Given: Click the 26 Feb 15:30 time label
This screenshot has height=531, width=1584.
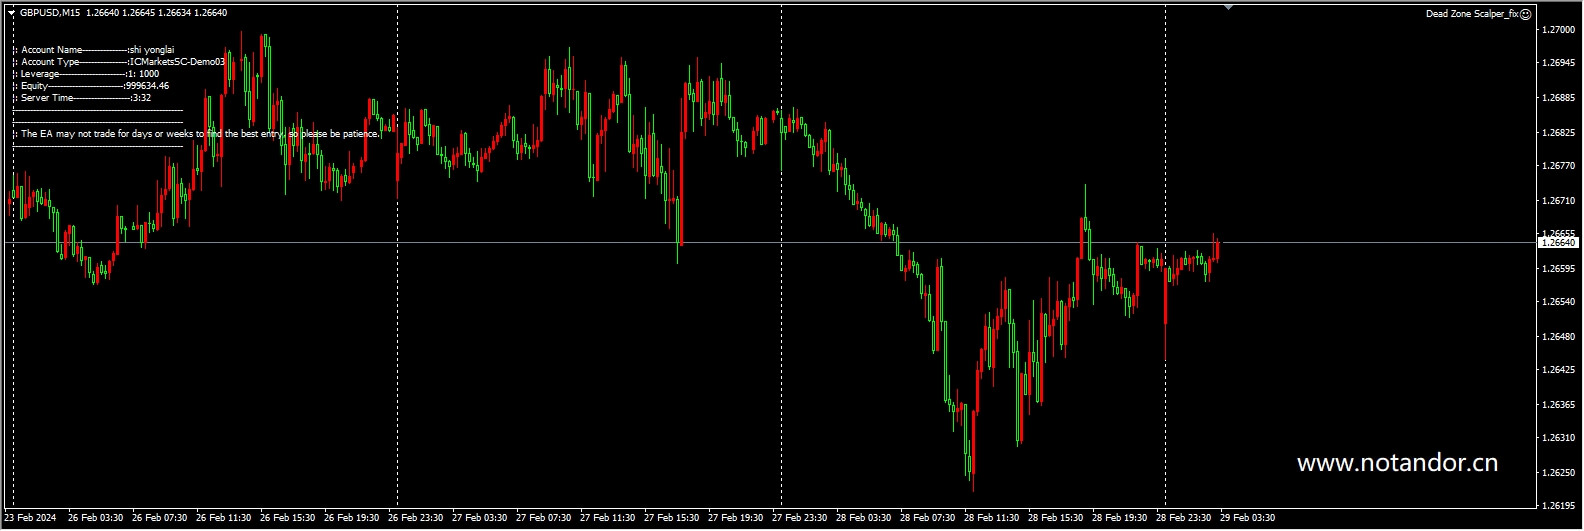Looking at the screenshot, I should [x=288, y=518].
